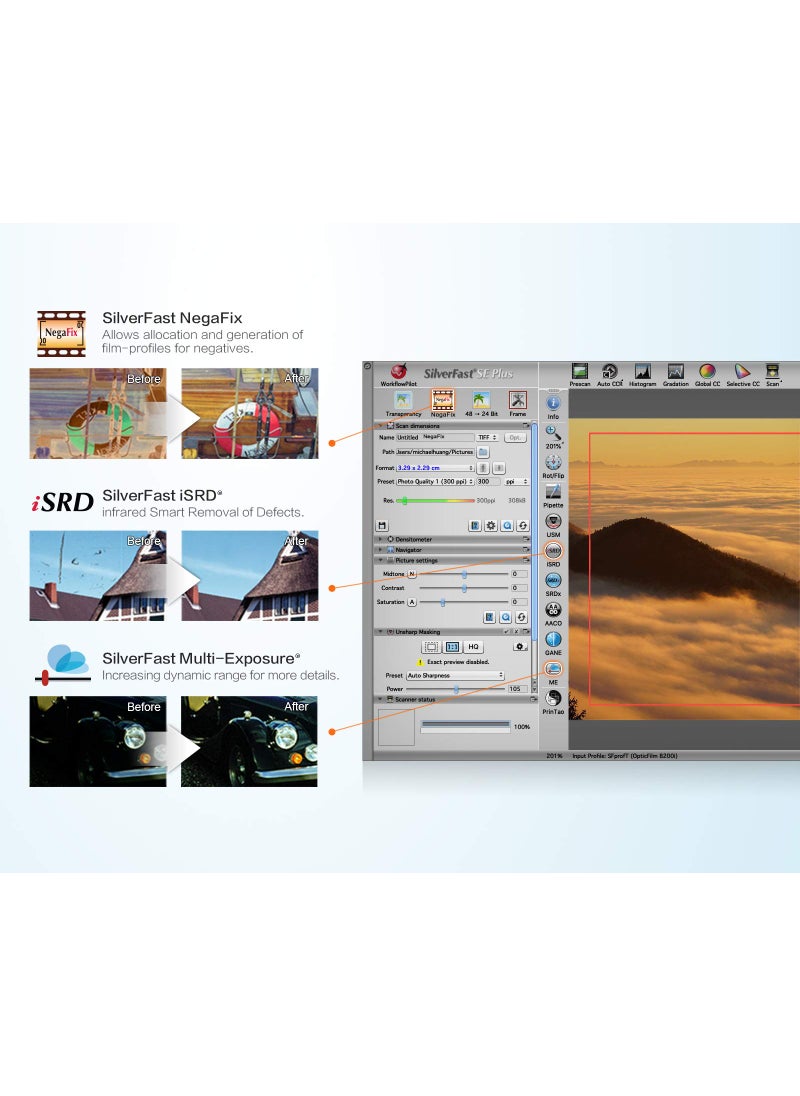This screenshot has width=800, height=1096.
Task: Open the ppi unit dropdown
Action: tap(516, 482)
